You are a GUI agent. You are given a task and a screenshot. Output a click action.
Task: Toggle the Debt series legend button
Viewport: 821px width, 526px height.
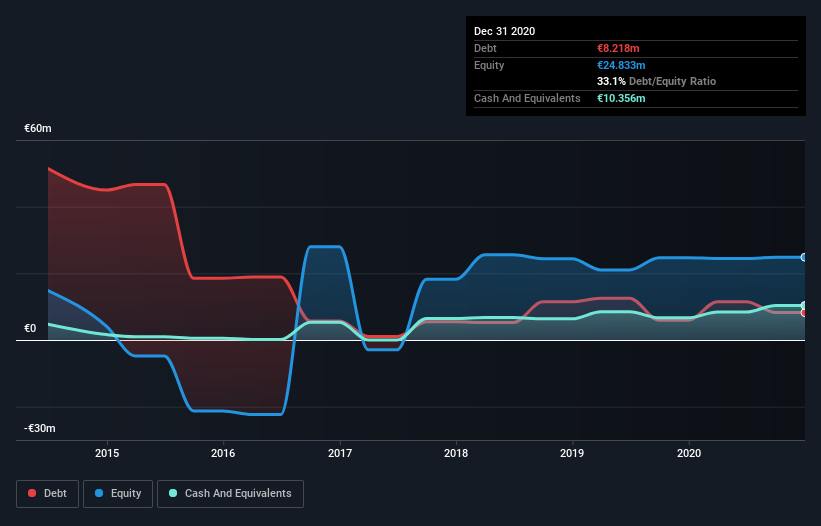47,494
